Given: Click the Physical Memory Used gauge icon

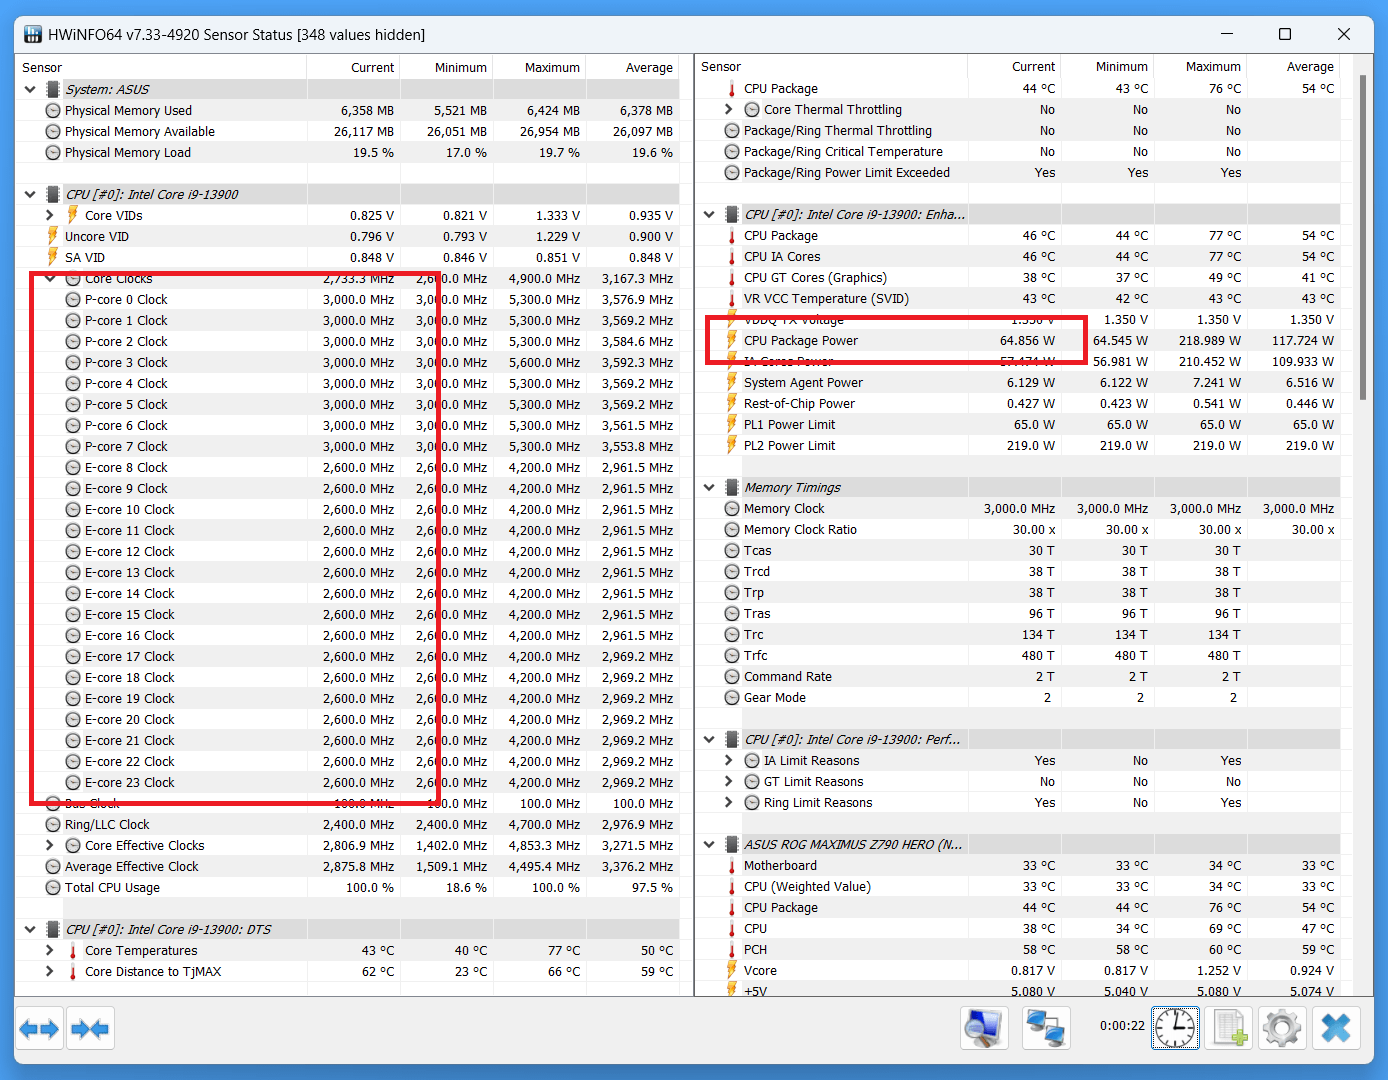Looking at the screenshot, I should pyautogui.click(x=53, y=111).
